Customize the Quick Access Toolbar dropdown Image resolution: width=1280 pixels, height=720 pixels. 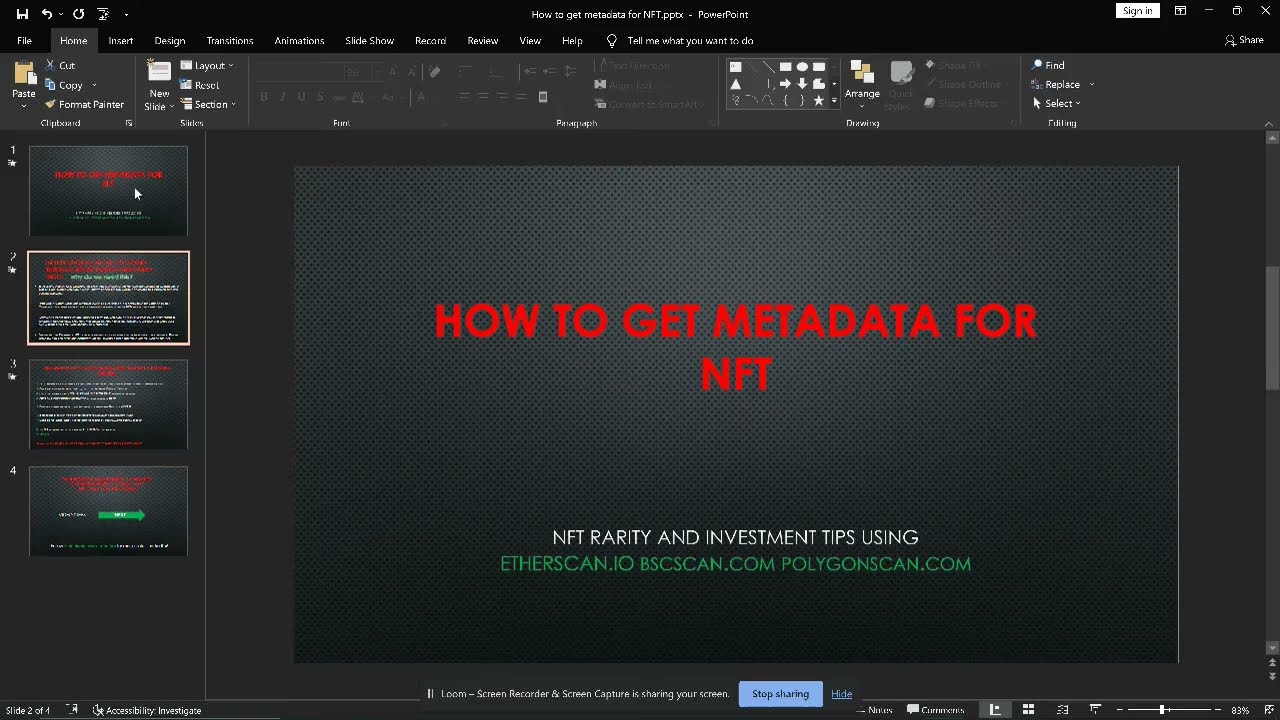click(x=126, y=14)
